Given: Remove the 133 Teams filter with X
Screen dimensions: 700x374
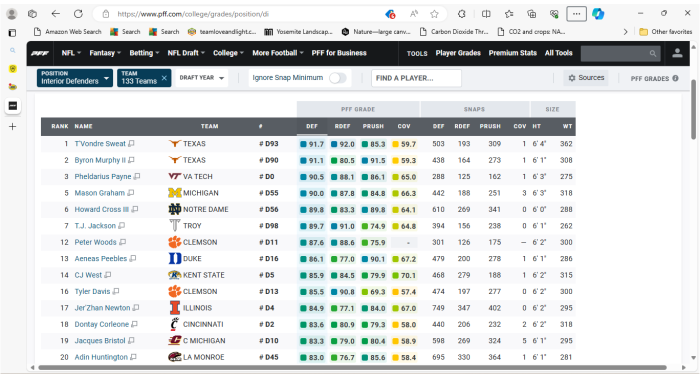Looking at the screenshot, I should tap(164, 78).
